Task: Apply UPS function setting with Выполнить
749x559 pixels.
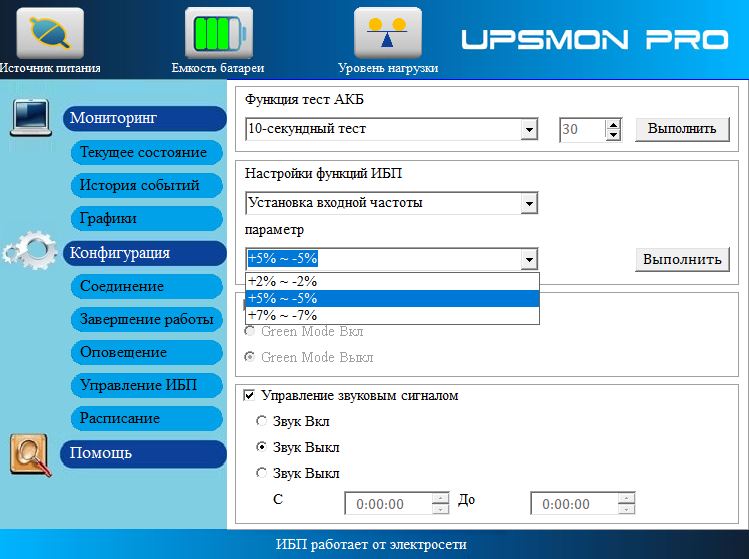Action: tap(682, 259)
